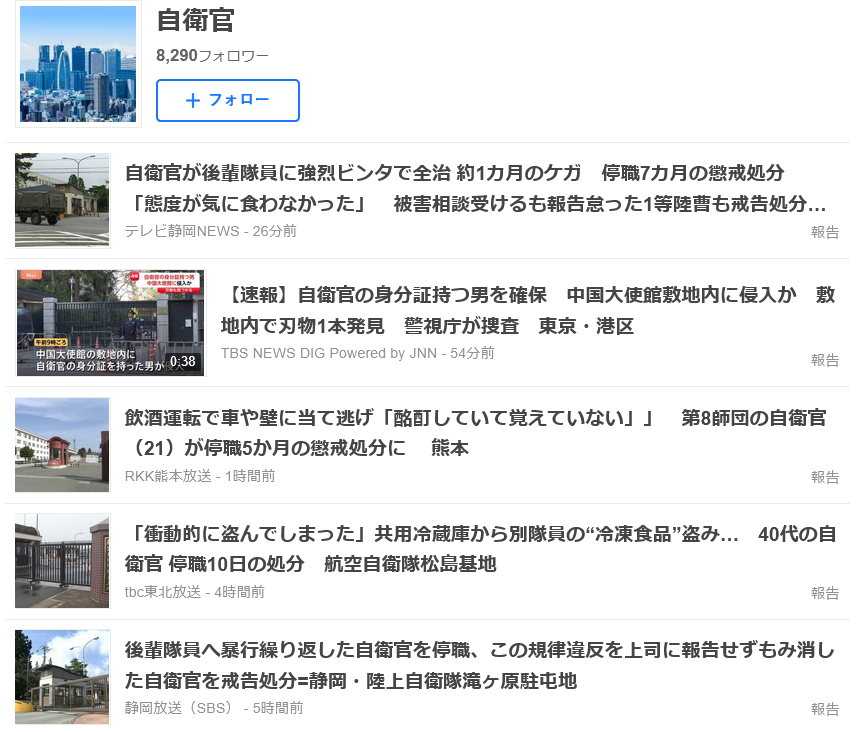Click the 第8師団 gate thumbnail image
The height and width of the screenshot is (732, 860).
[x=62, y=444]
